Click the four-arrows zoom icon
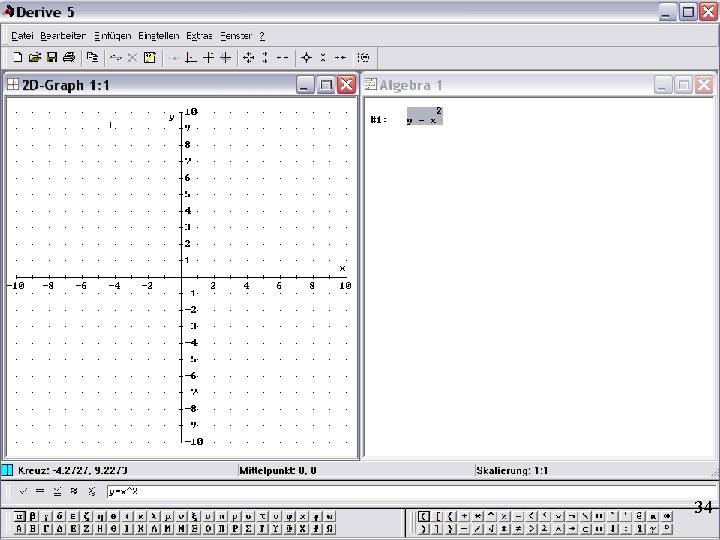 [248, 57]
